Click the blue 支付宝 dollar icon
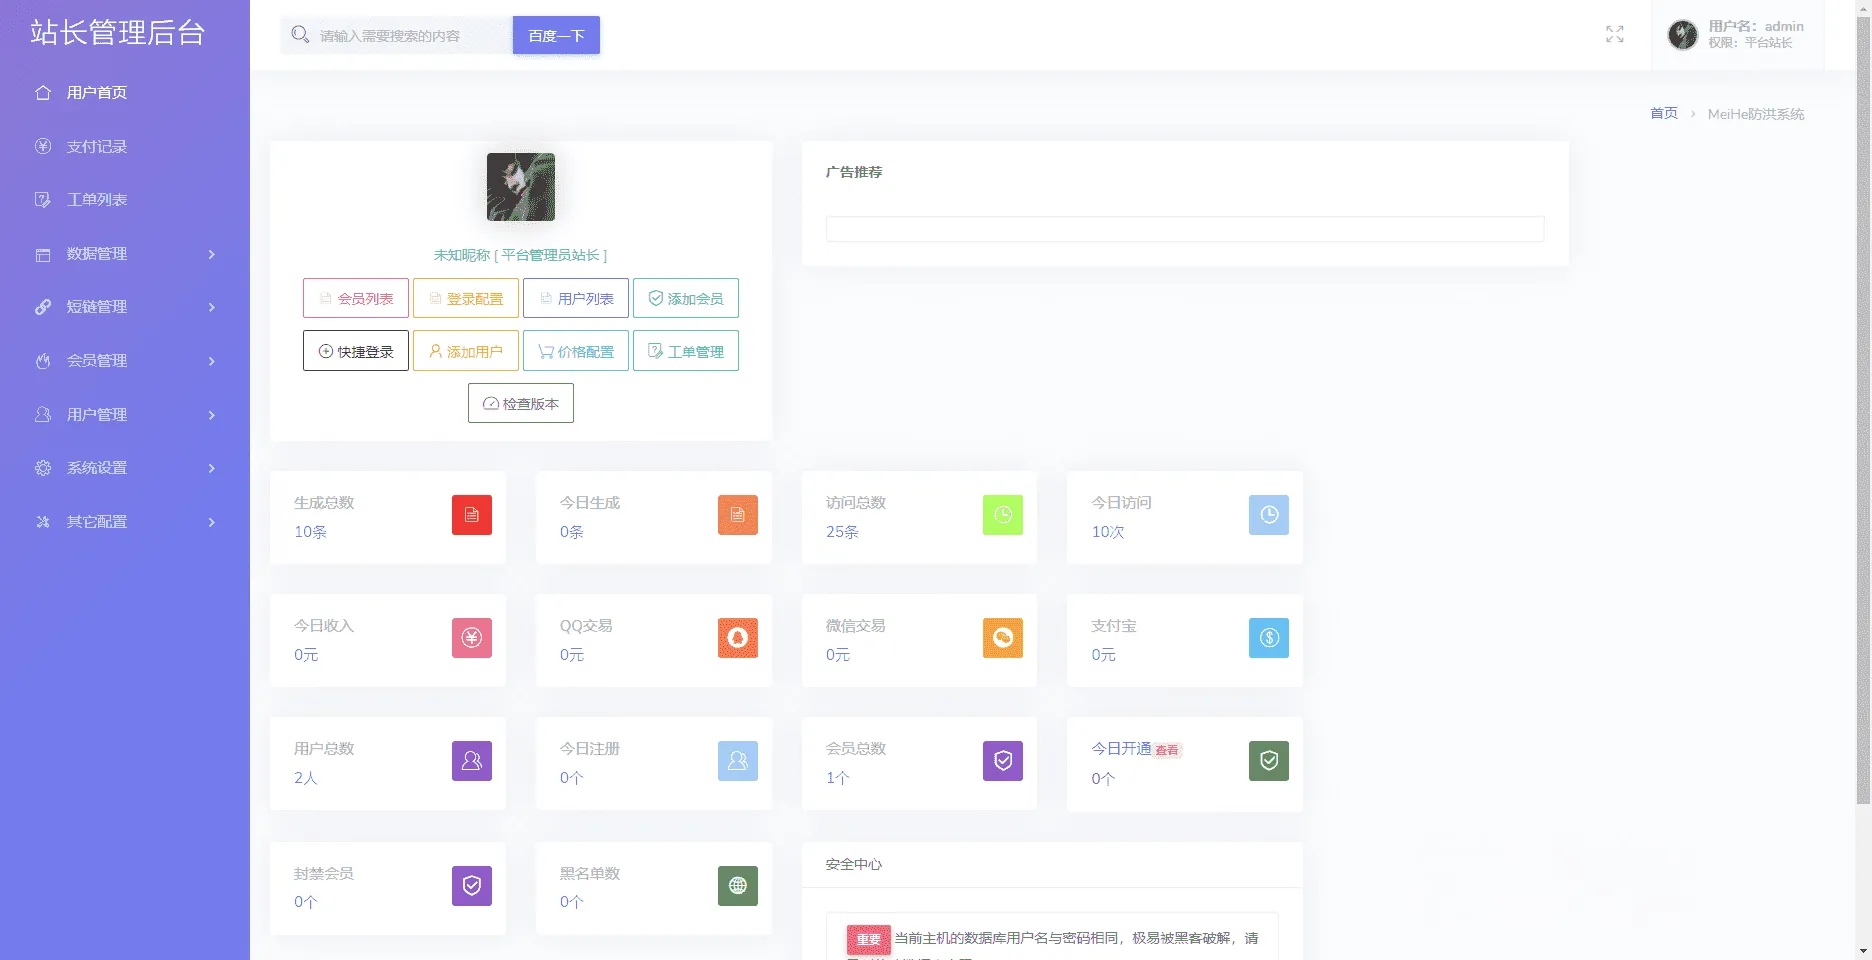The image size is (1872, 960). click(1269, 638)
